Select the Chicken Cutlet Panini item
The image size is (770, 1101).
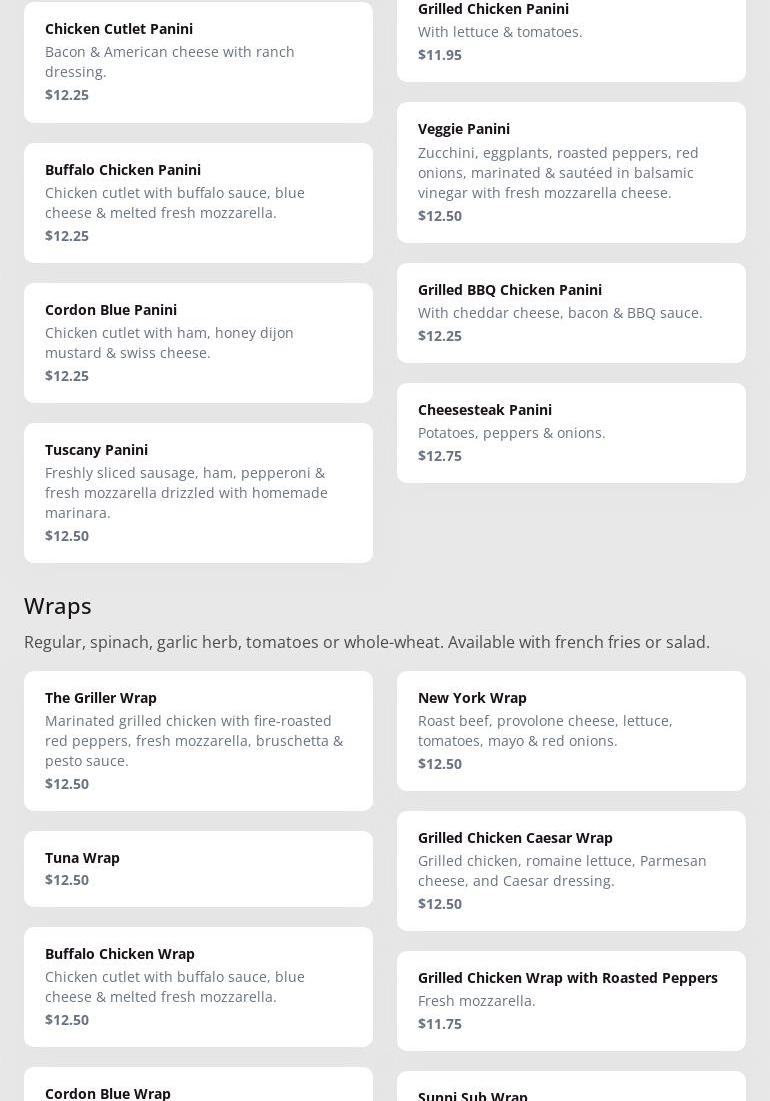[x=198, y=62]
